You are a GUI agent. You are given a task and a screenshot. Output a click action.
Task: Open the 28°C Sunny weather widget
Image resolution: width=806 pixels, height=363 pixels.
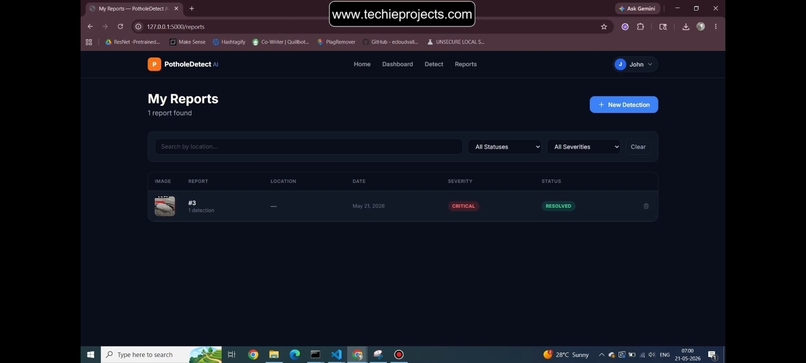[x=566, y=355]
